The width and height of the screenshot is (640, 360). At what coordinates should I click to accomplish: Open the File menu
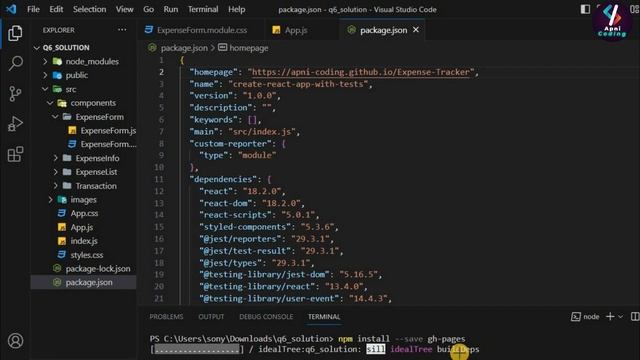click(x=33, y=9)
